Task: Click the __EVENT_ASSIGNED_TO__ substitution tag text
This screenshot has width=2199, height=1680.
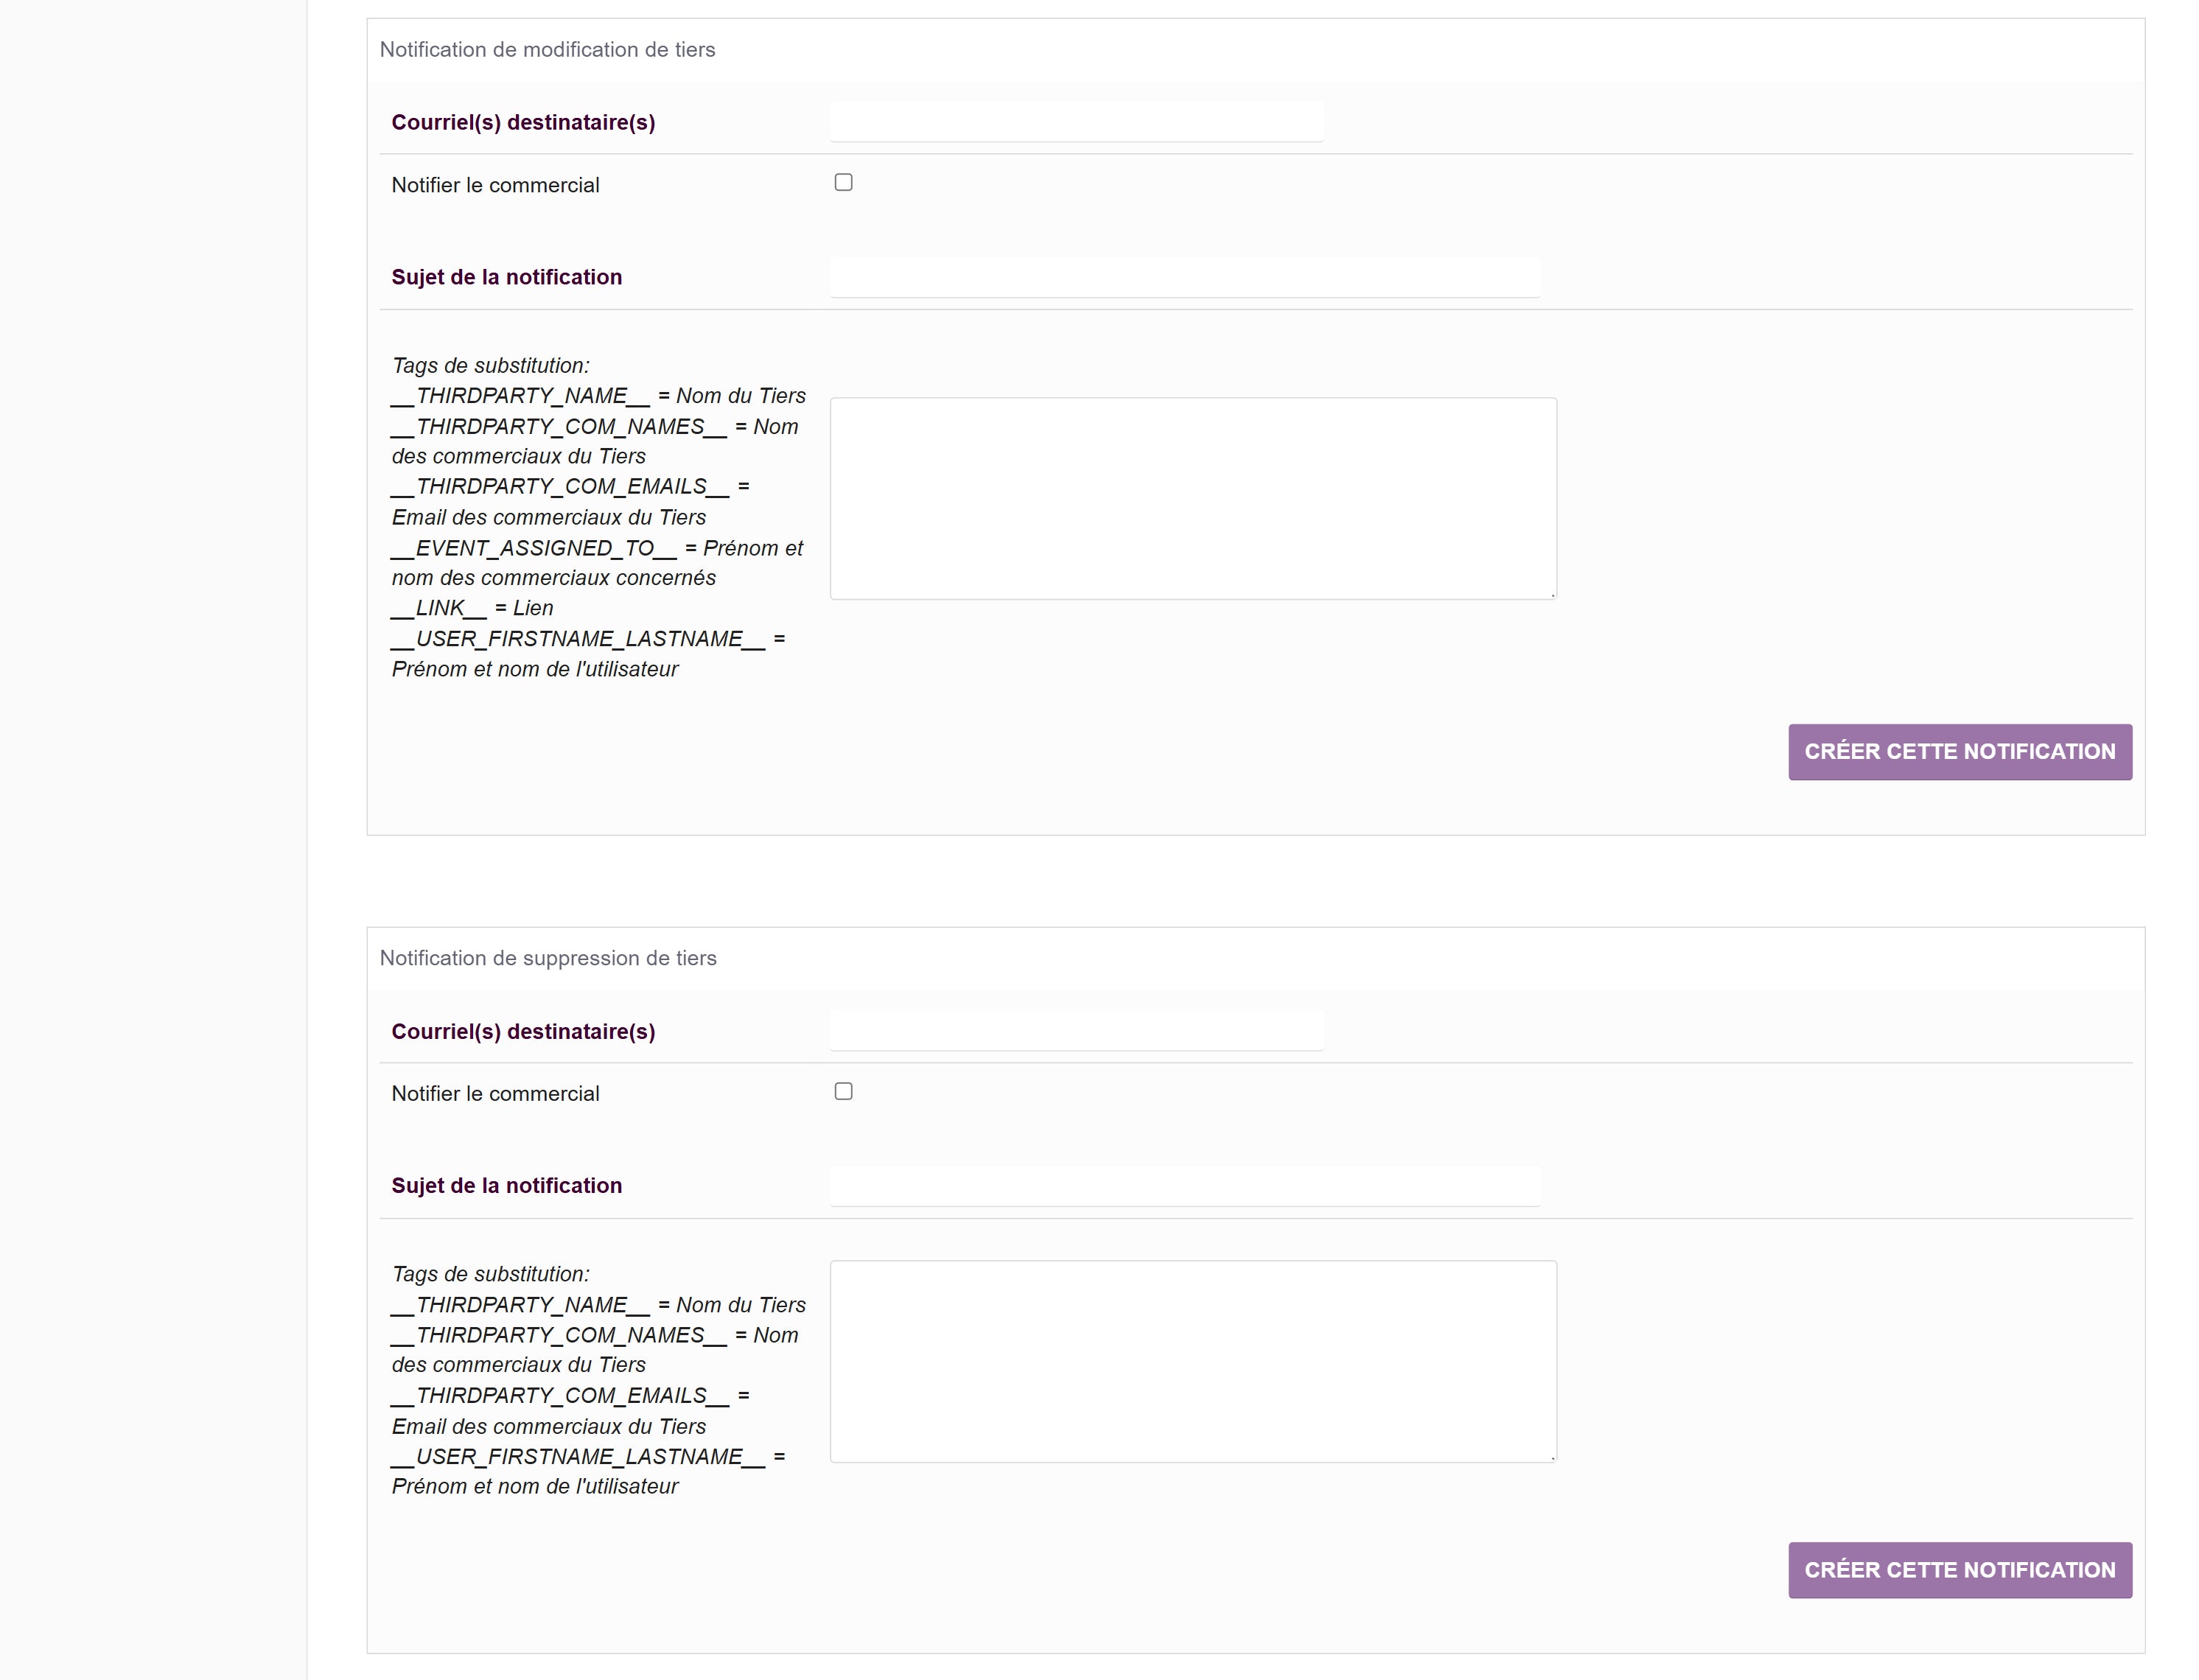Action: (x=534, y=548)
